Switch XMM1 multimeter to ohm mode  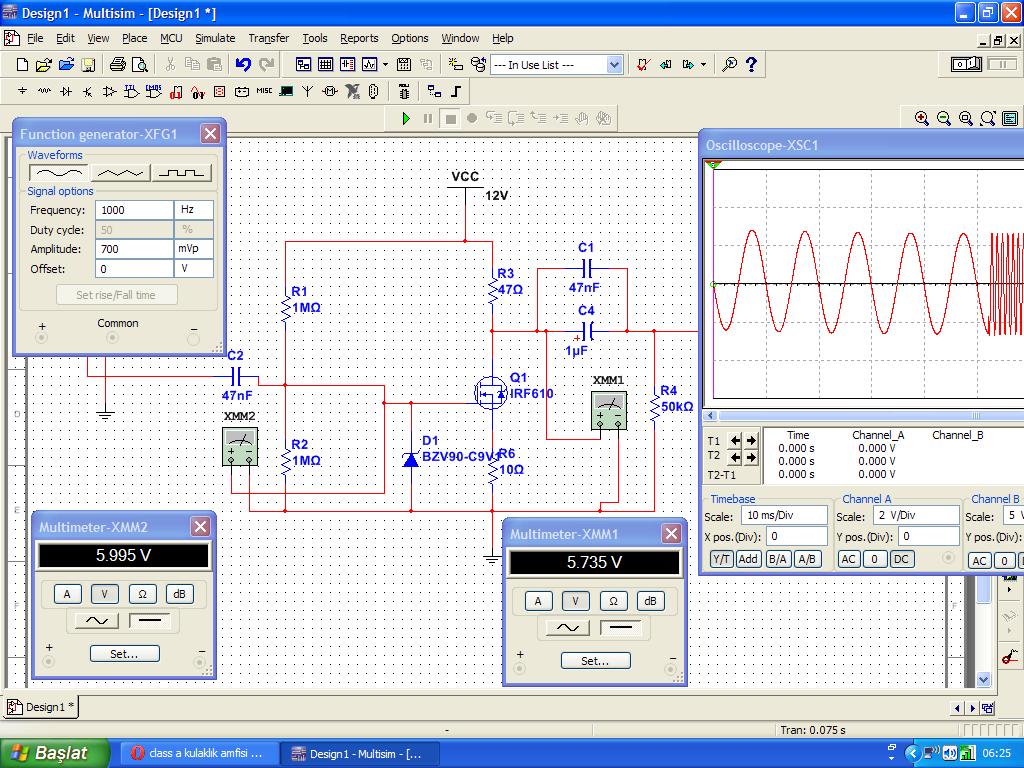[613, 601]
